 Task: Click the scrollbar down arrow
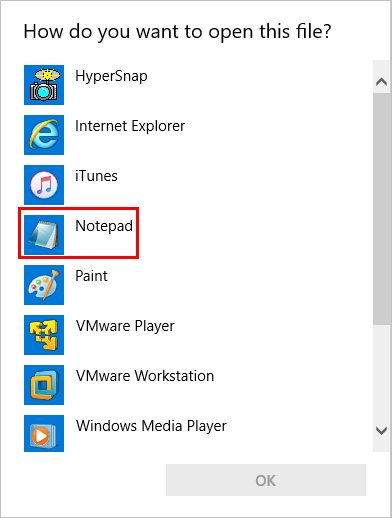(381, 431)
